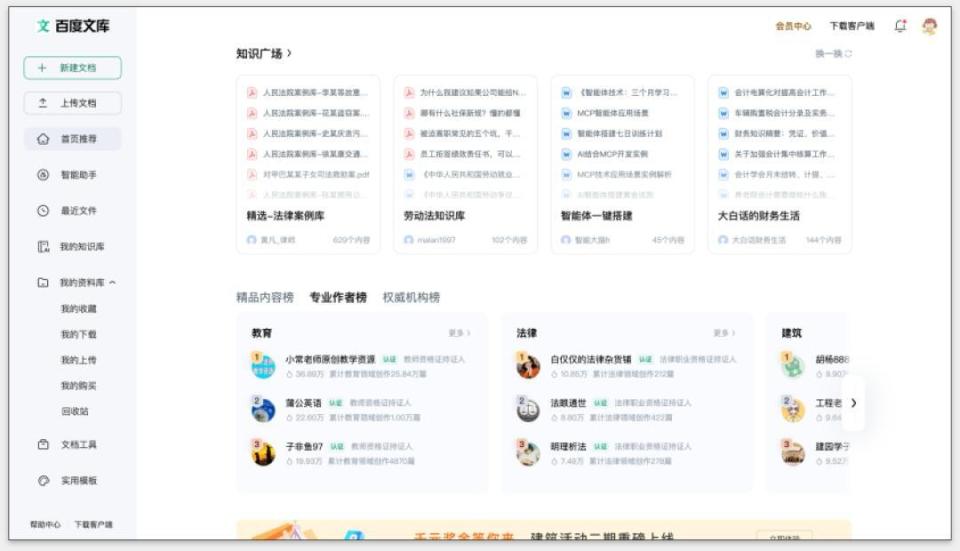Open the 大白话的财务生活 knowledge card

coord(779,164)
